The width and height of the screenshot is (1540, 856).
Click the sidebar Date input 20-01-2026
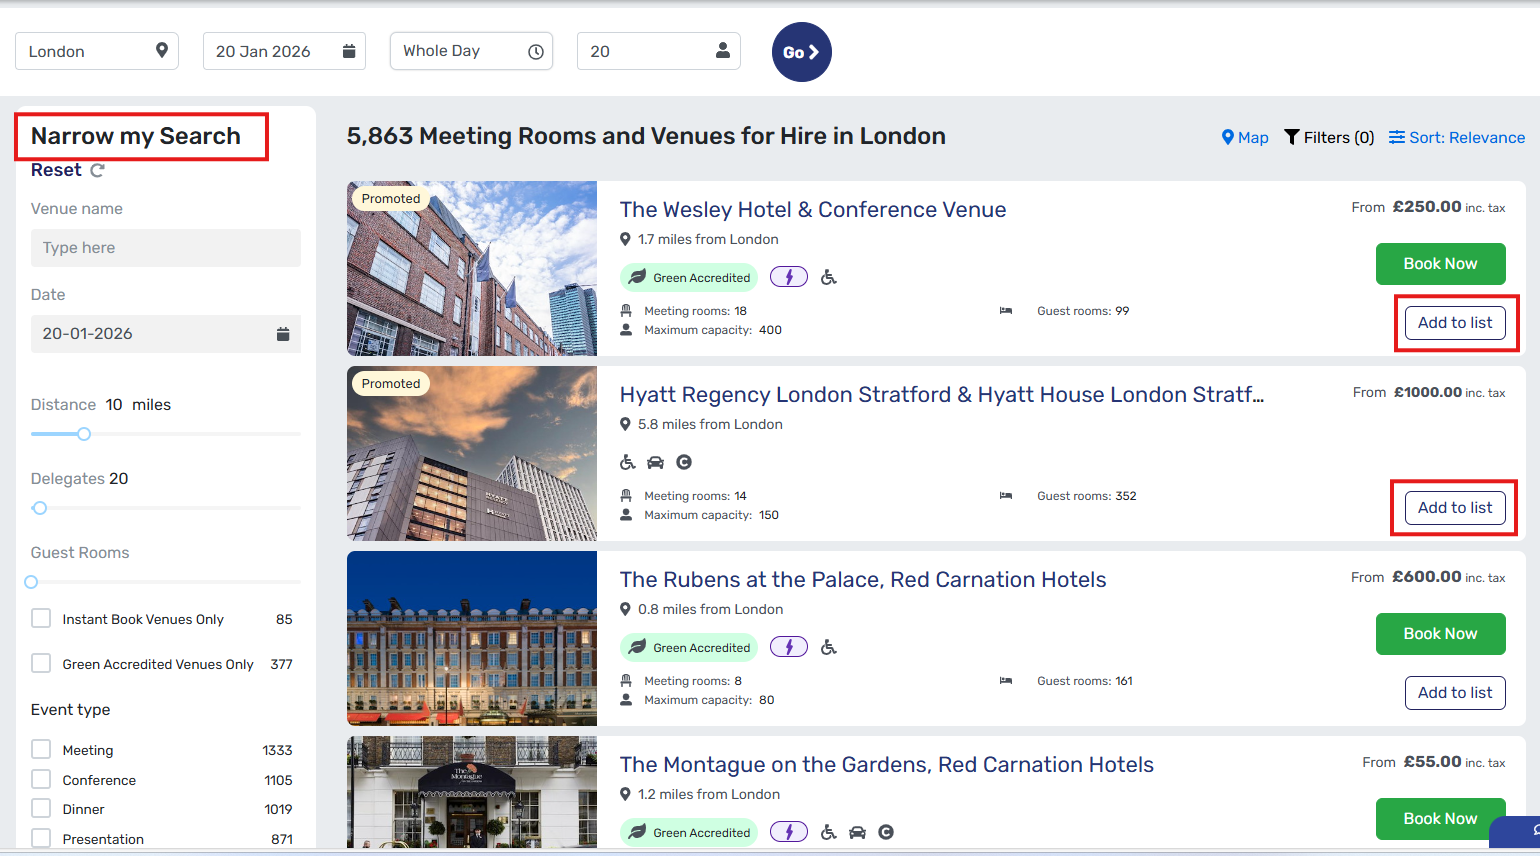pos(166,334)
